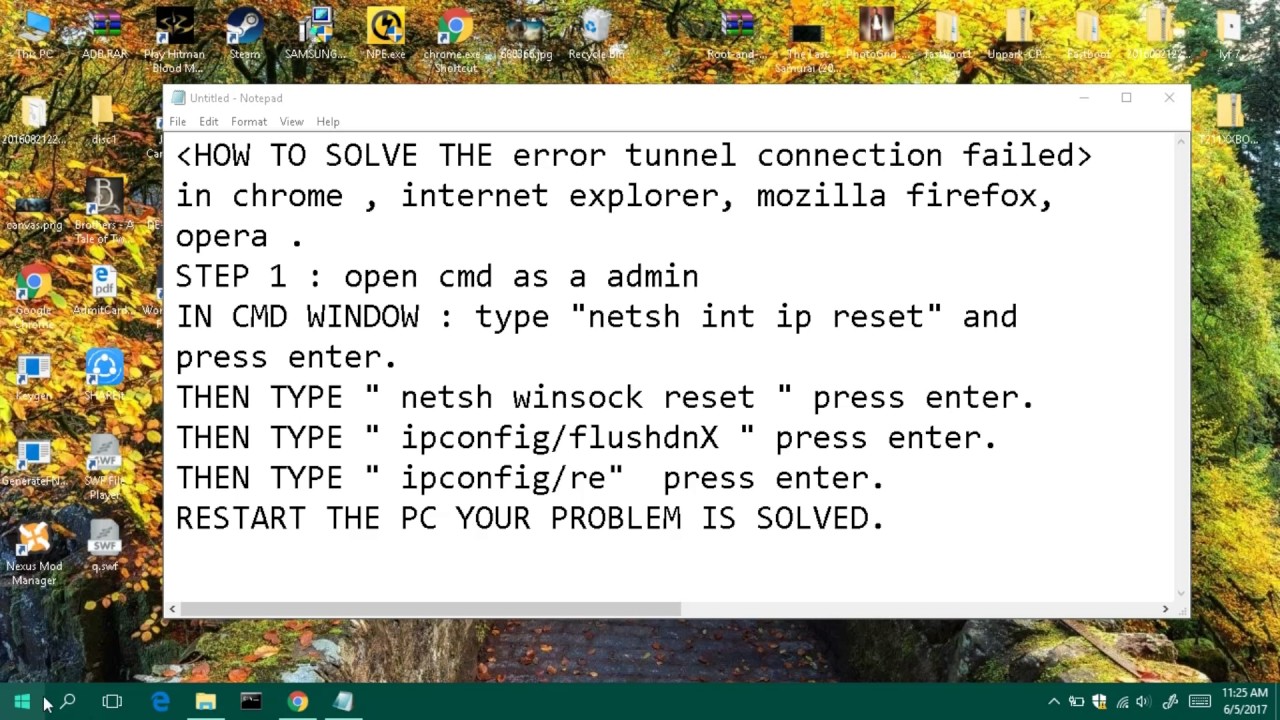Show hidden system tray icons chevron
Screen dimensions: 1280x720
[x=1054, y=702]
